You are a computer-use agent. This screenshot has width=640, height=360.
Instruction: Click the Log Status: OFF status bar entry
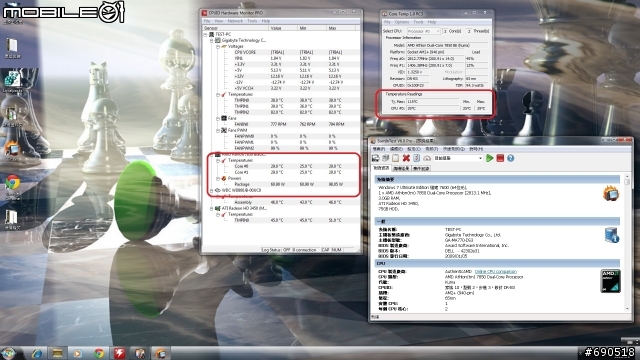click(276, 250)
